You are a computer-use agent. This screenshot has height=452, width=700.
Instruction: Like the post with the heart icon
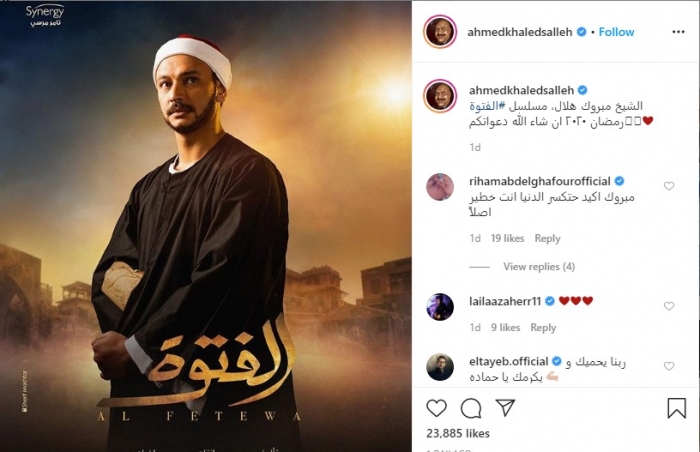tap(436, 408)
